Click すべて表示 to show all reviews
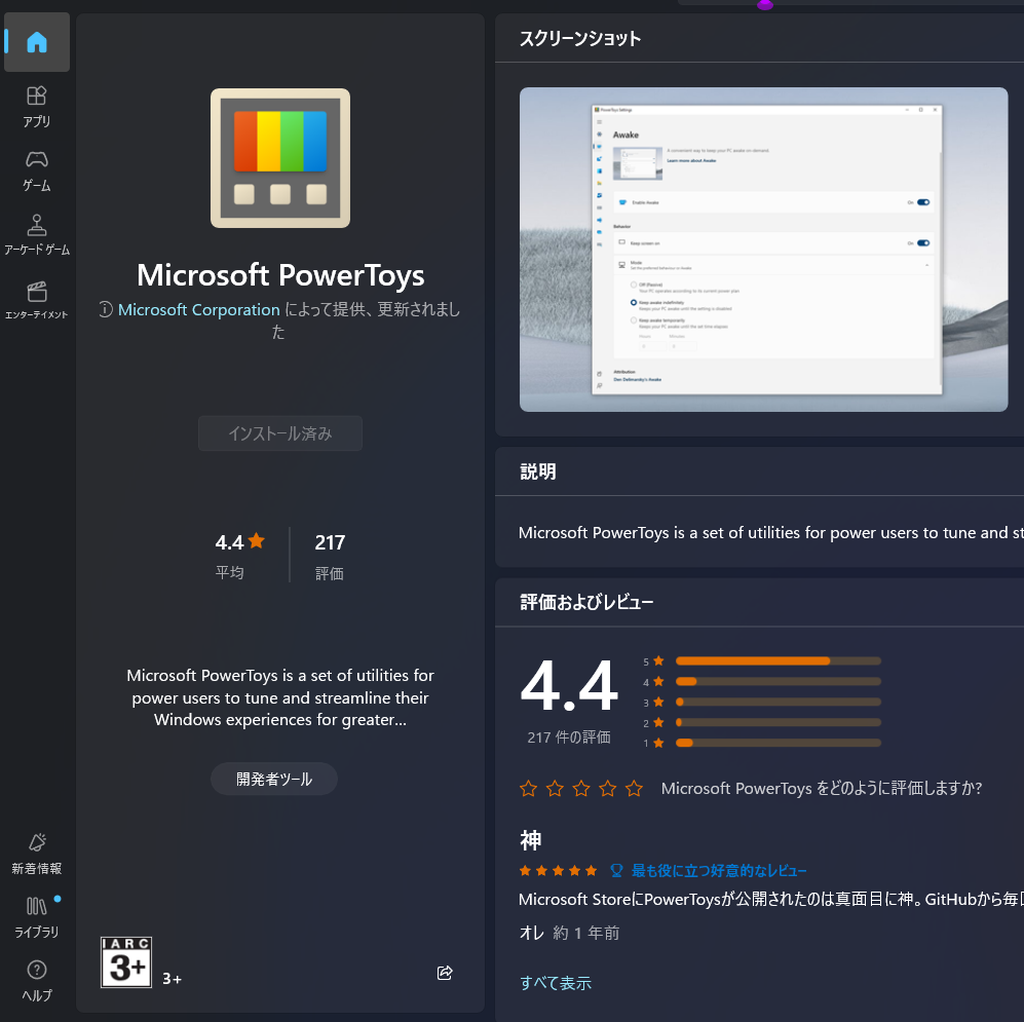 (x=555, y=982)
